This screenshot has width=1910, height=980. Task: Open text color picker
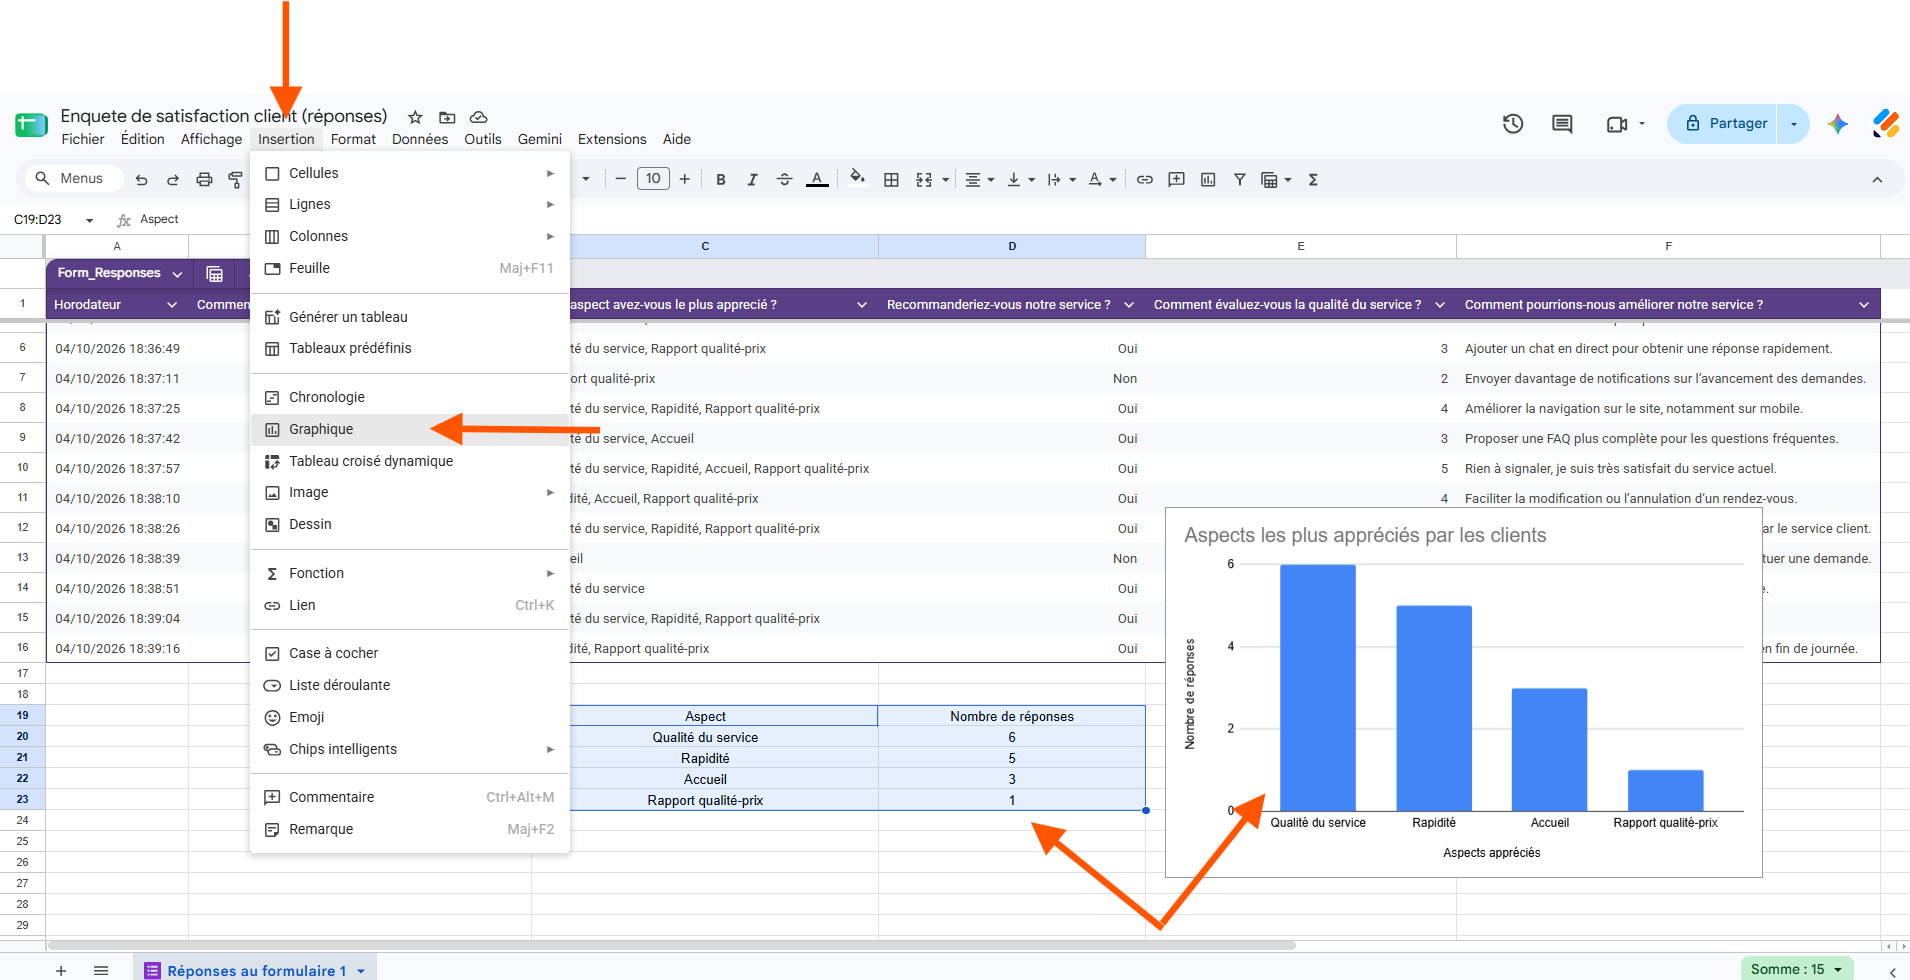[817, 180]
